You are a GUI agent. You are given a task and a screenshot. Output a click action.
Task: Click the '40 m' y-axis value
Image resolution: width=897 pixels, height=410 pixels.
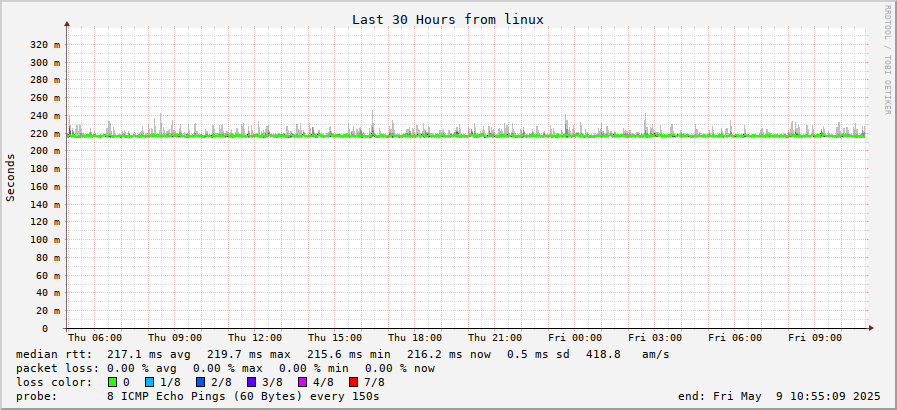pyautogui.click(x=47, y=293)
